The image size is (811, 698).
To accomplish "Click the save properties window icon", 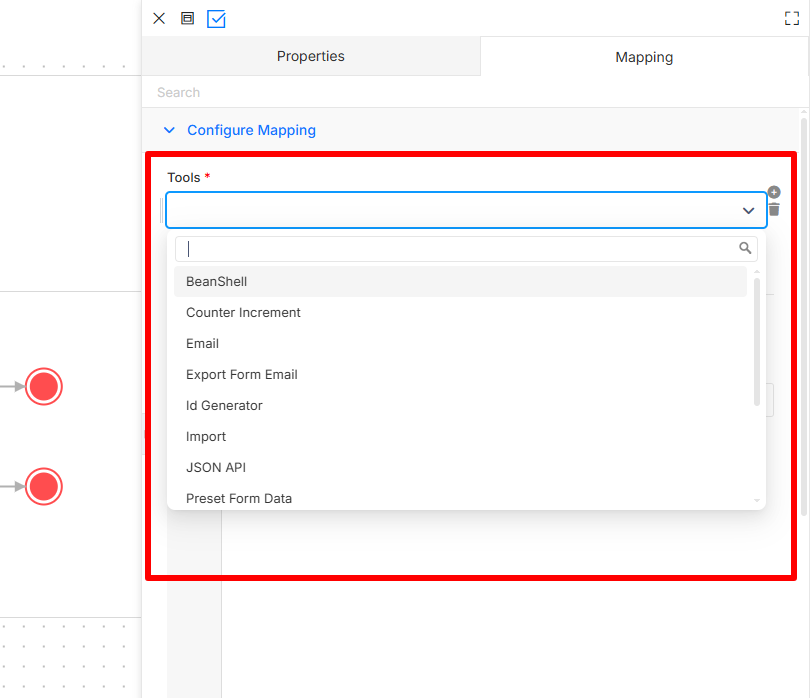I will [x=187, y=19].
